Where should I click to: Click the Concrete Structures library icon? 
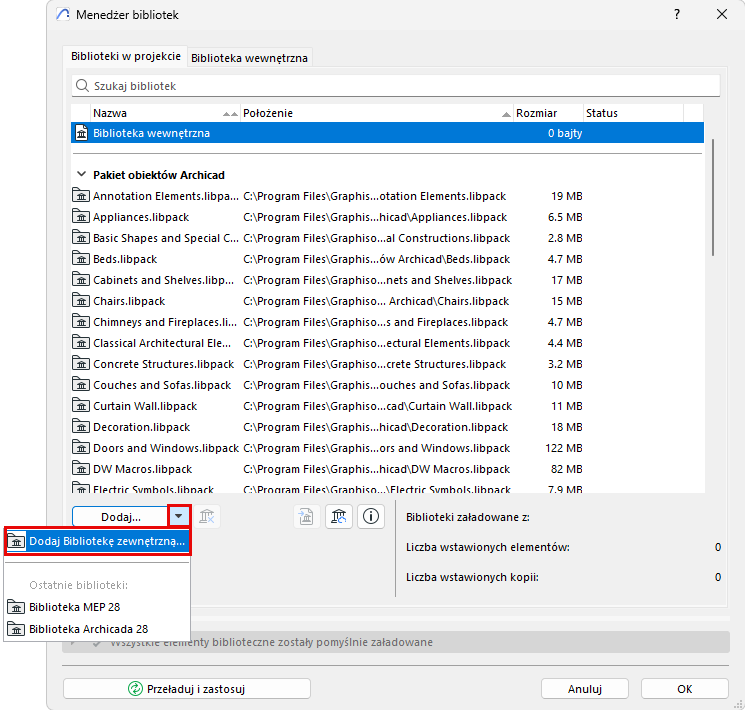(x=81, y=364)
